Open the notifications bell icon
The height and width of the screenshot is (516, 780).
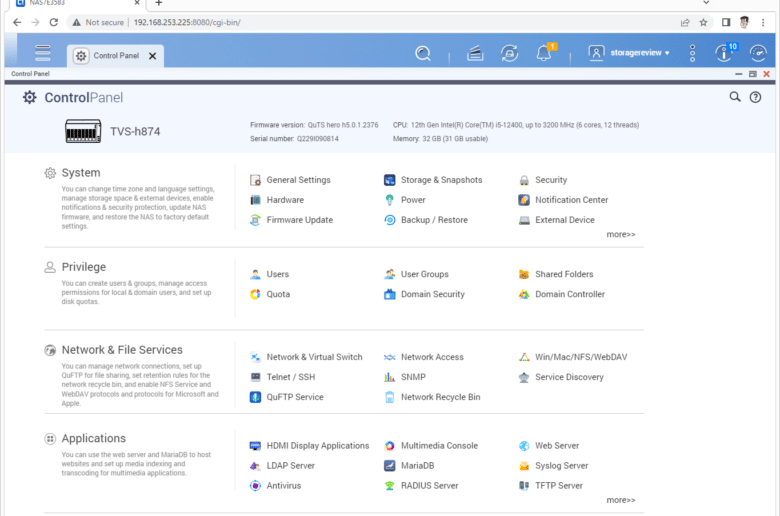click(x=544, y=53)
